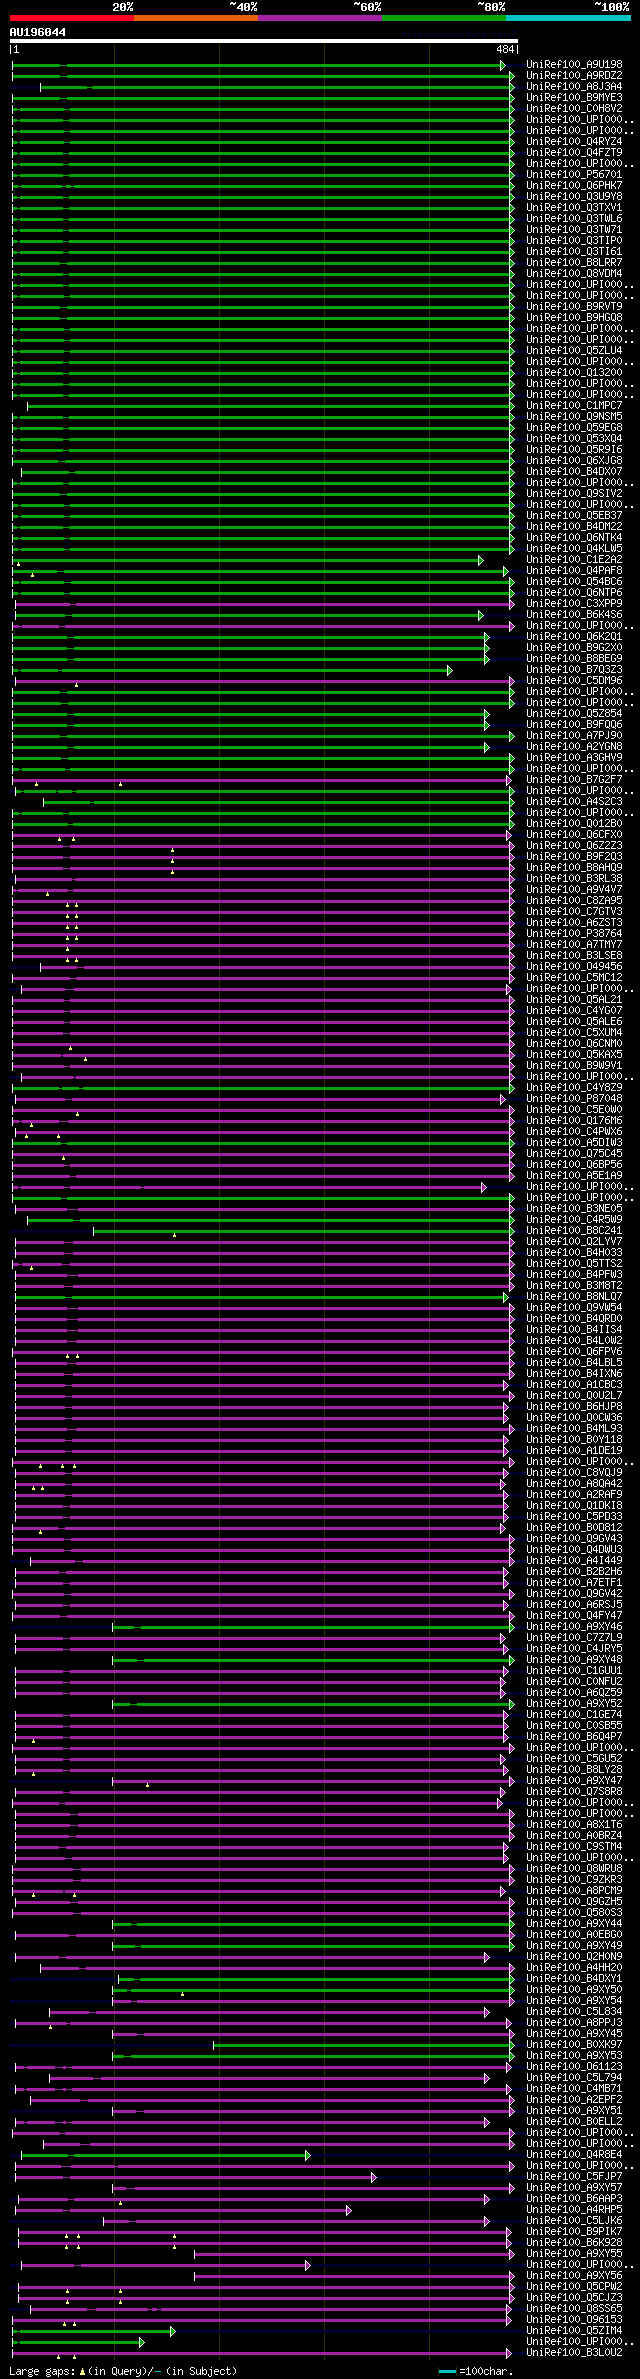Image resolution: width=640 pixels, height=2379 pixels.
Task: Click the 'Large gaps' legend text
Action: (x=43, y=2371)
